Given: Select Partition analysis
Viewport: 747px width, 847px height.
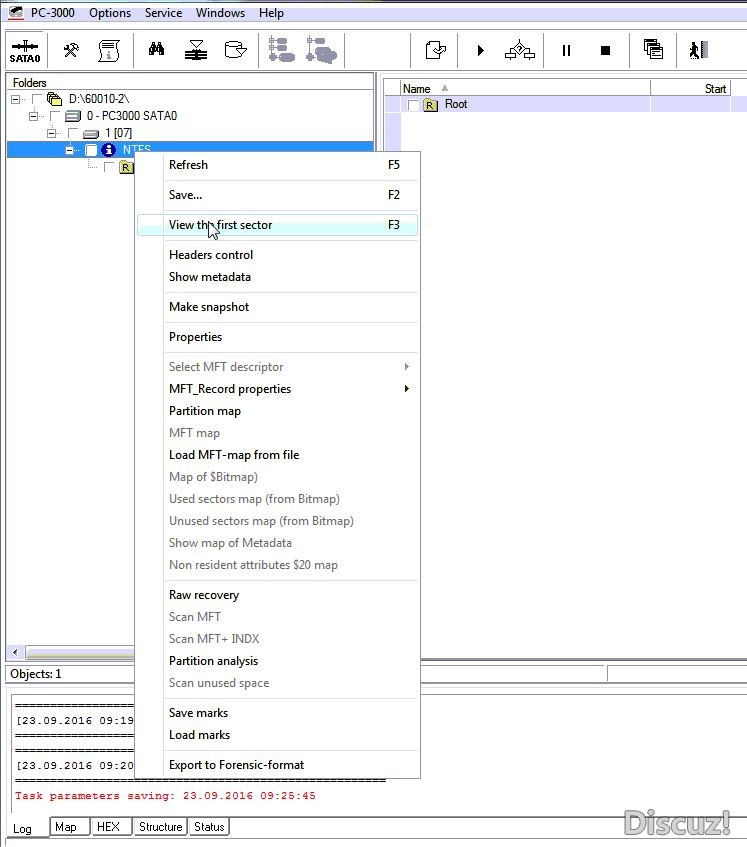Looking at the screenshot, I should tap(277, 661).
